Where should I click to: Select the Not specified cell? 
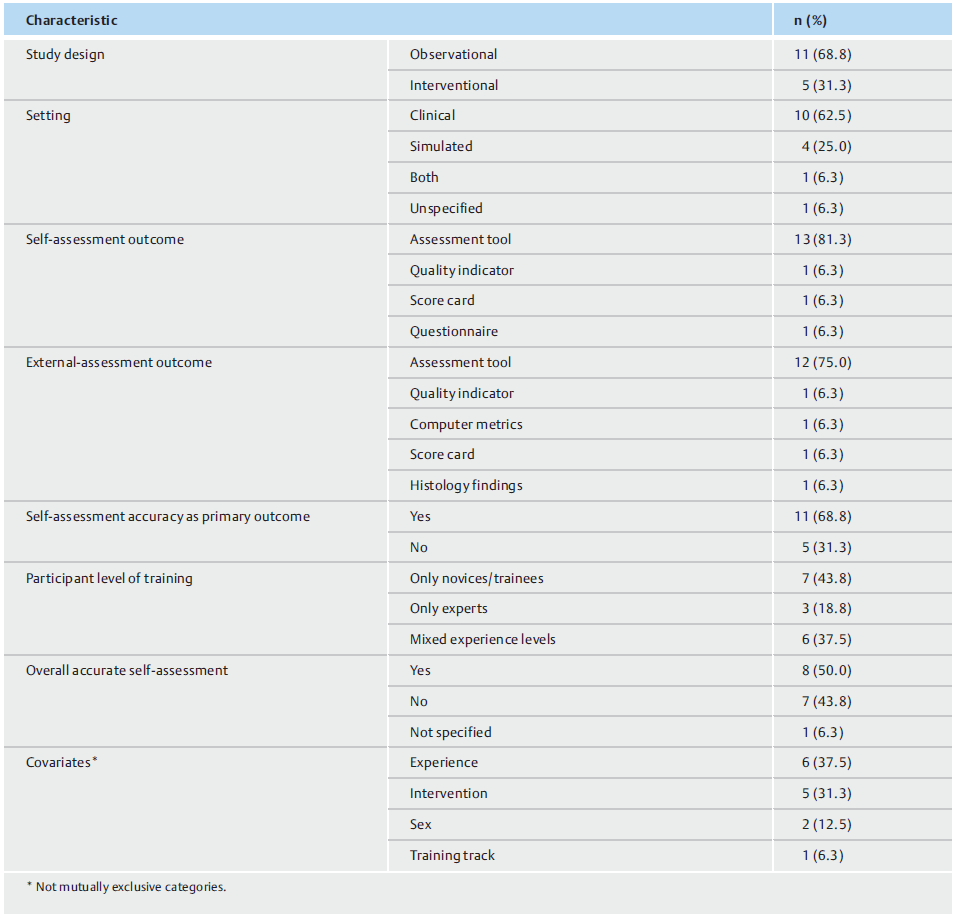click(x=450, y=732)
